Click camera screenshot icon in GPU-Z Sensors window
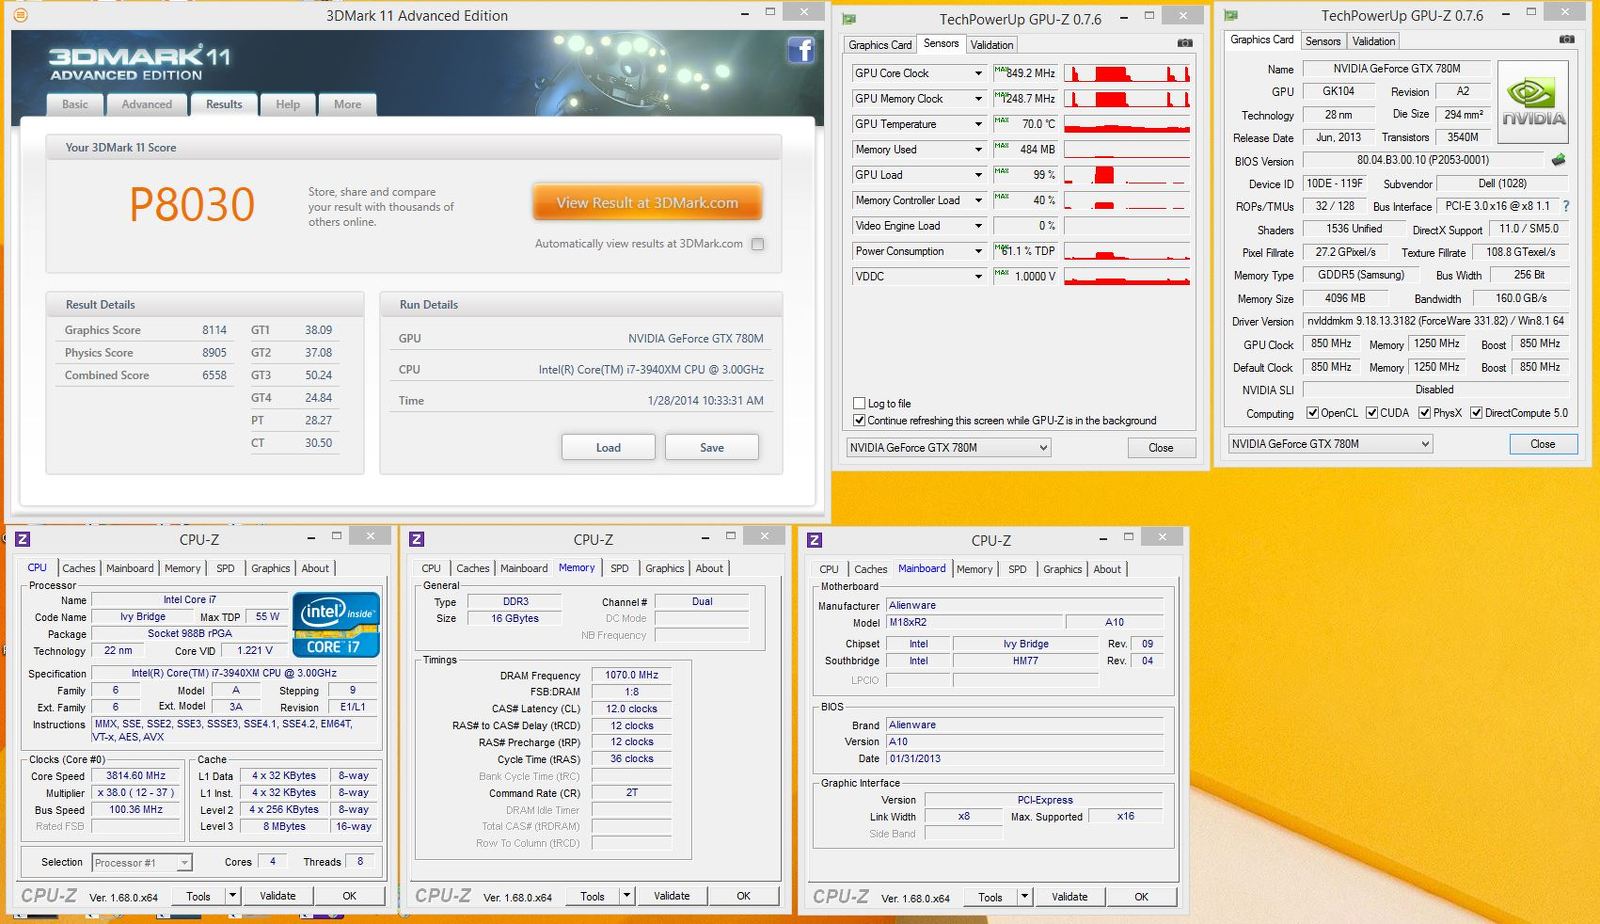The height and width of the screenshot is (924, 1600). (1185, 43)
